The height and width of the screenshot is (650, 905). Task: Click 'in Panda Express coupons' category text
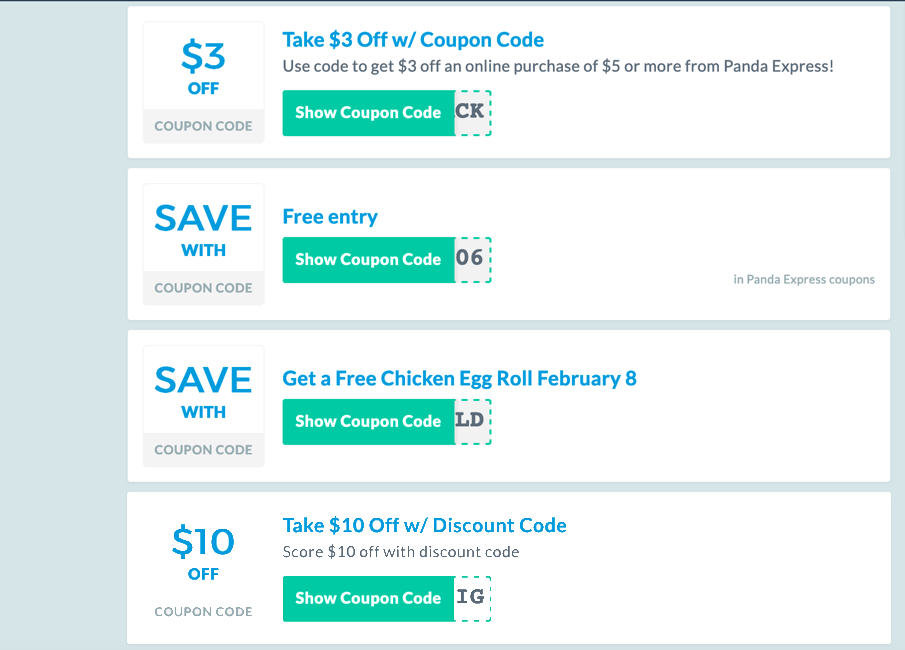coord(804,280)
